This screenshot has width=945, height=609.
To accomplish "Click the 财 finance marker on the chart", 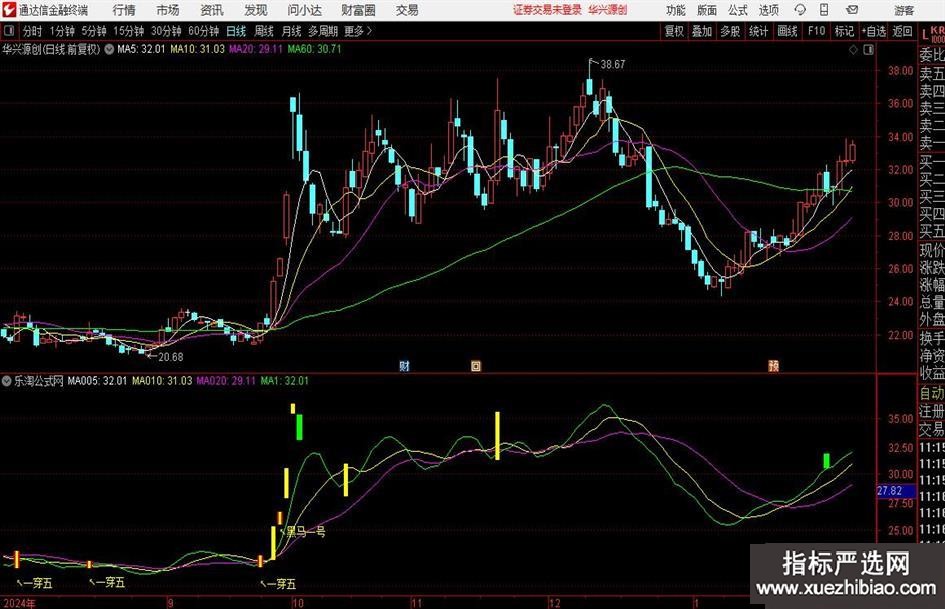I will 405,366.
